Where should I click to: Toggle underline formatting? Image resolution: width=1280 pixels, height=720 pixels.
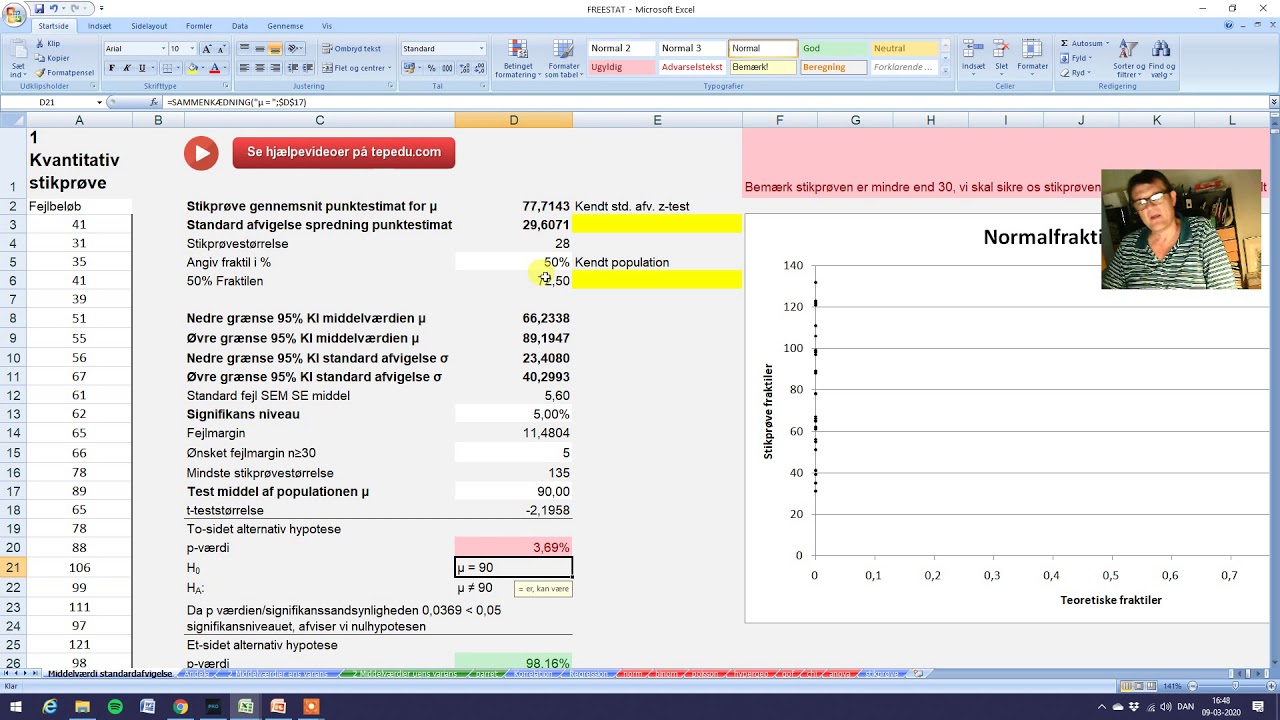(x=142, y=68)
